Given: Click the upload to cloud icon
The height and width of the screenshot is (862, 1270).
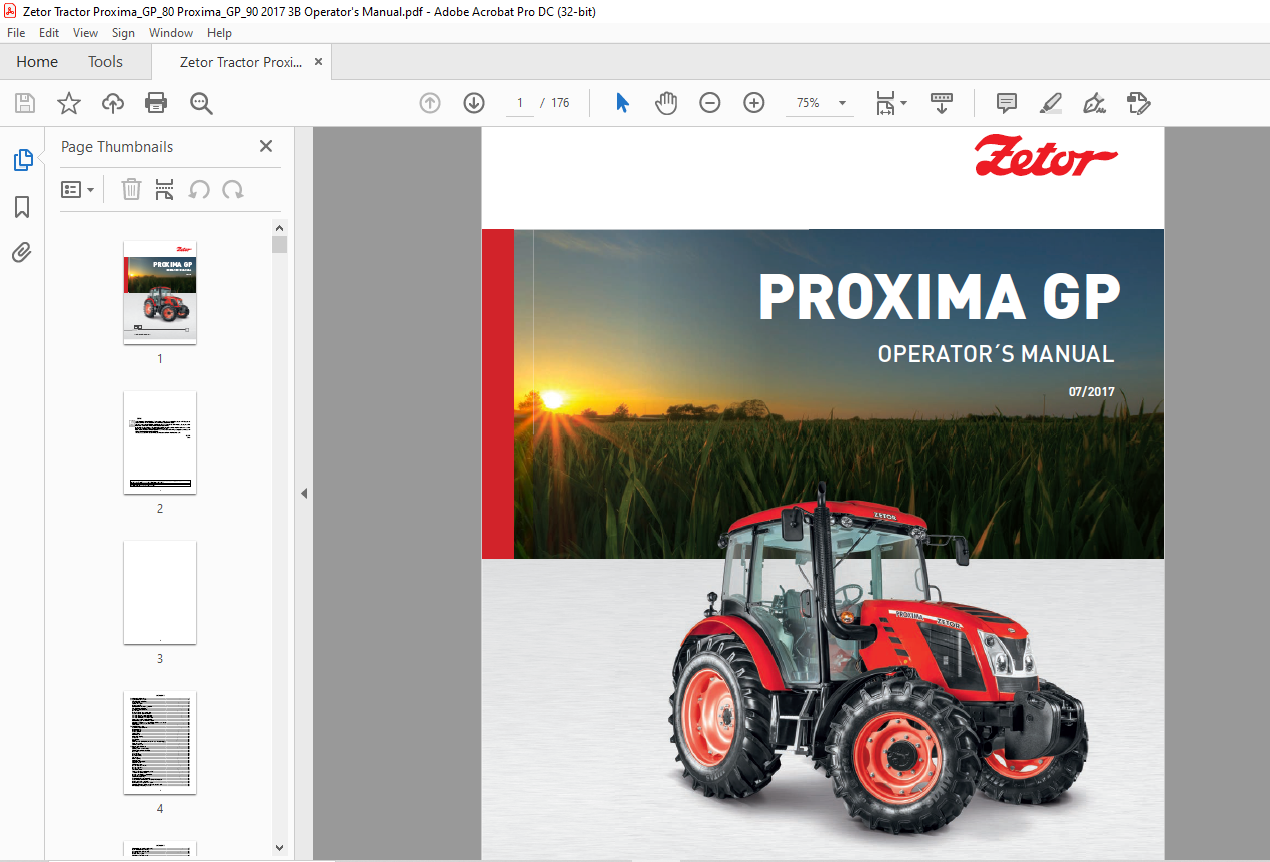Looking at the screenshot, I should click(x=113, y=103).
